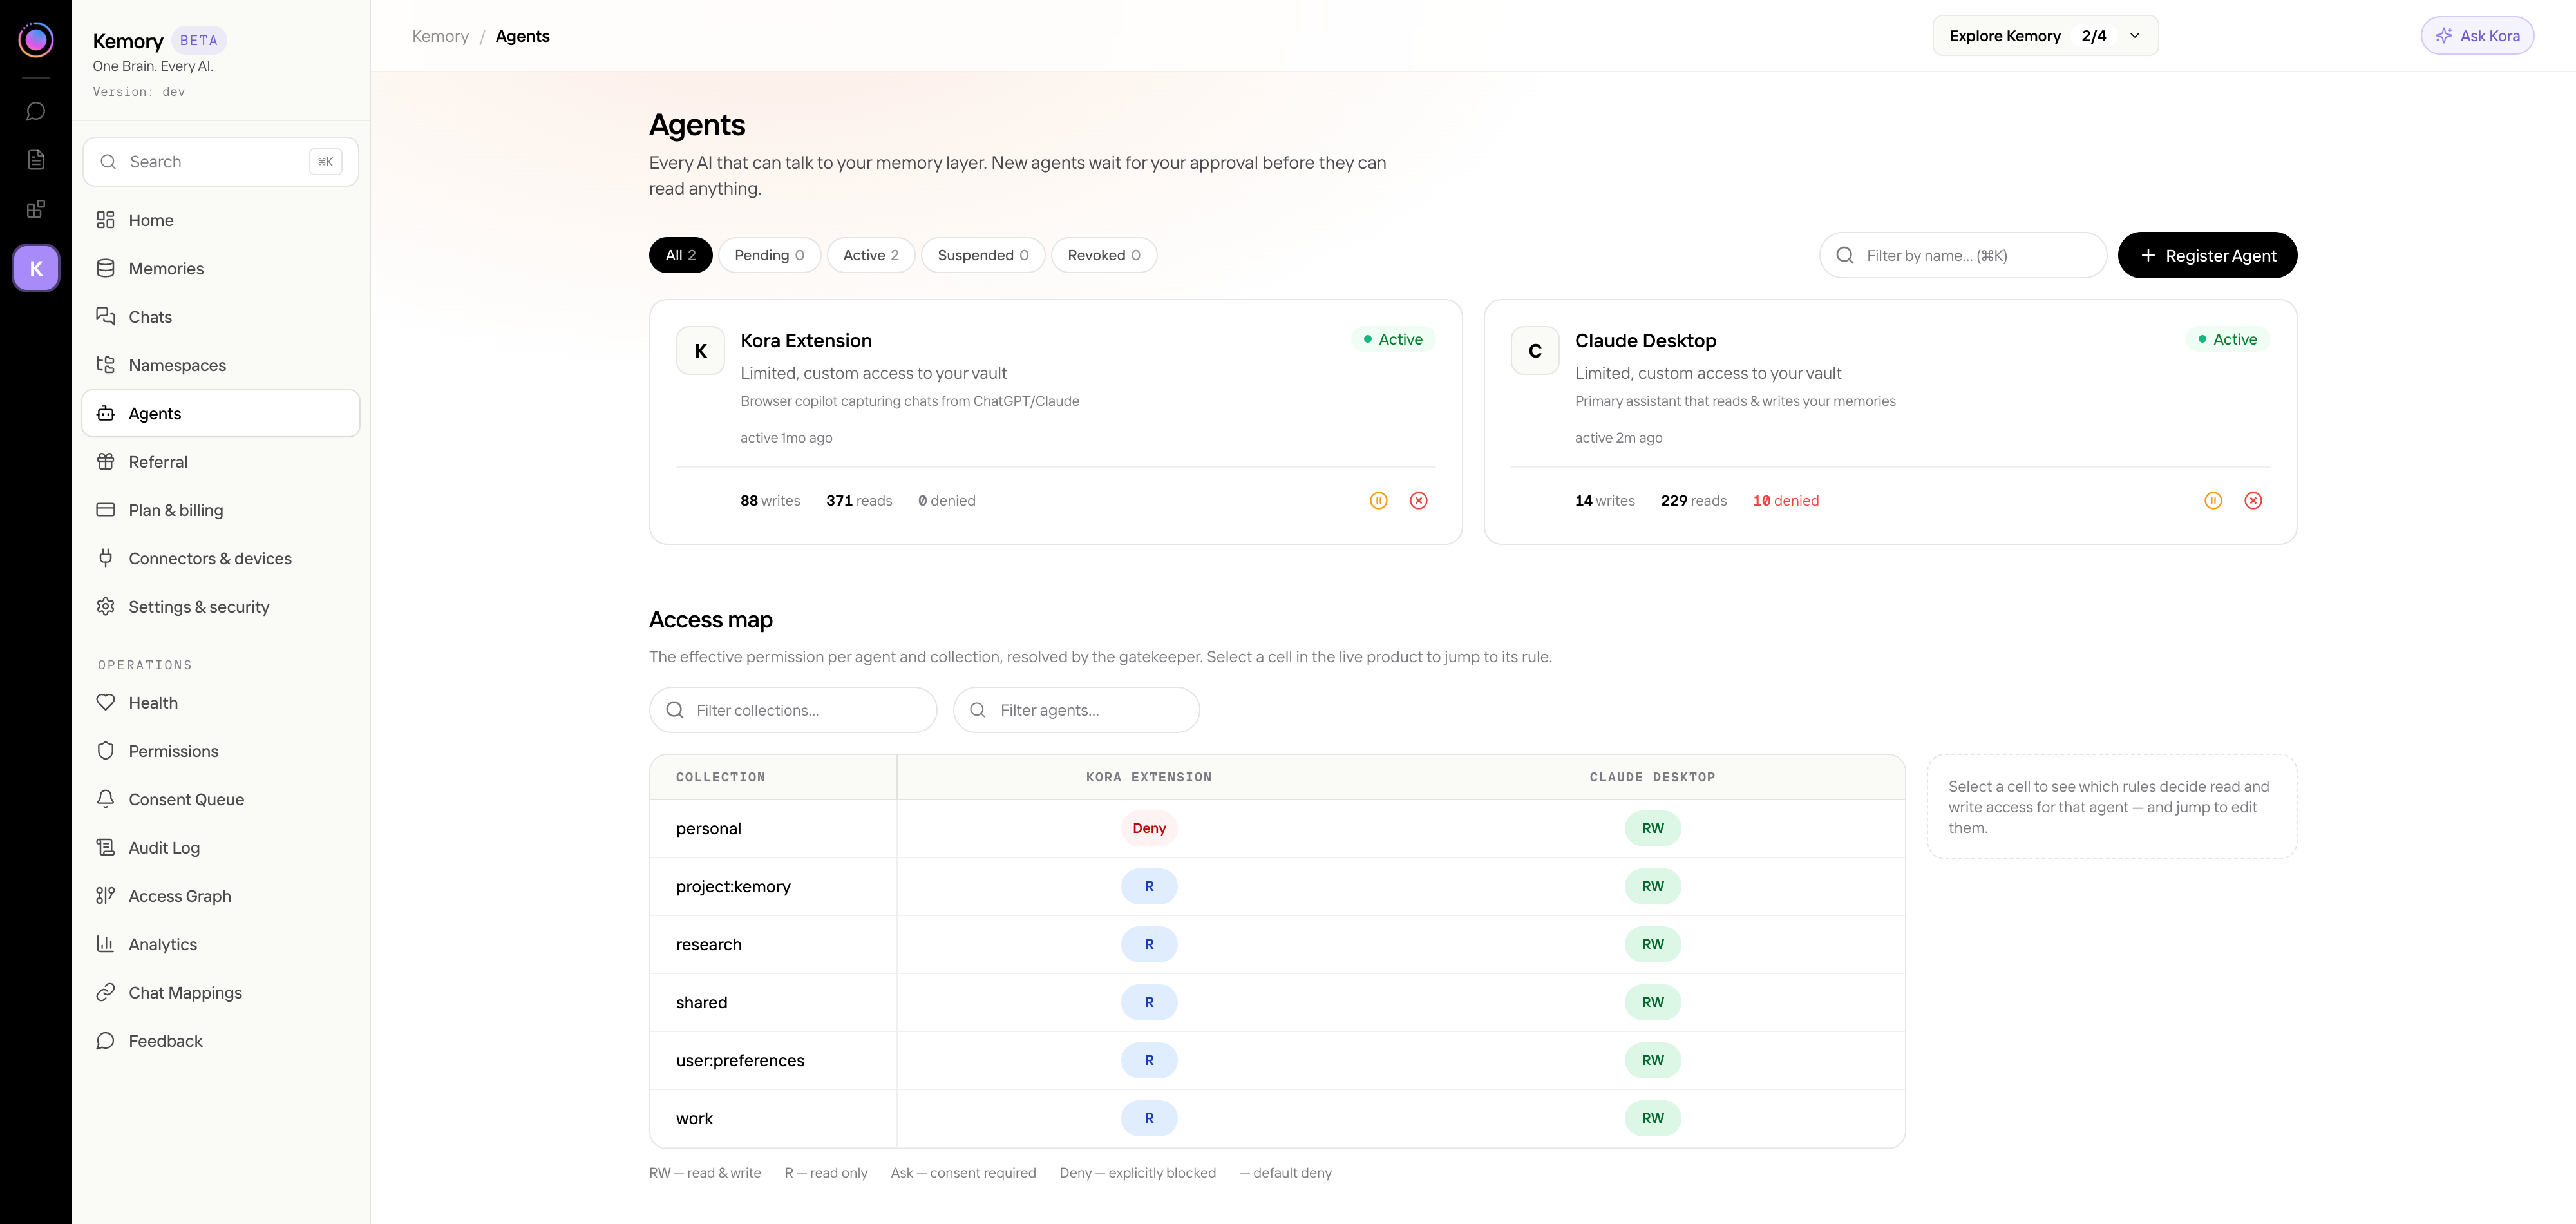Open the Kora Extension agent card title
The width and height of the screenshot is (2576, 1224).
806,341
